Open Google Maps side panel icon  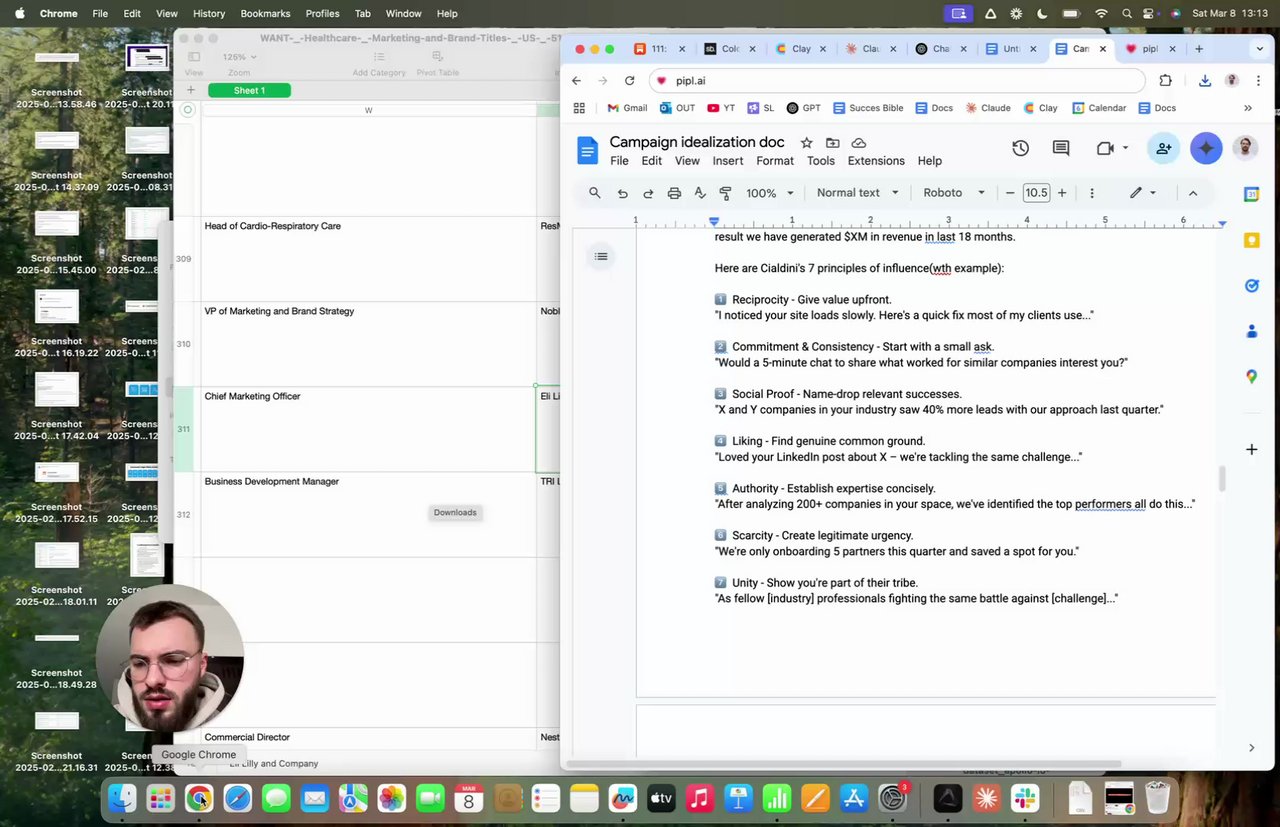[1251, 377]
